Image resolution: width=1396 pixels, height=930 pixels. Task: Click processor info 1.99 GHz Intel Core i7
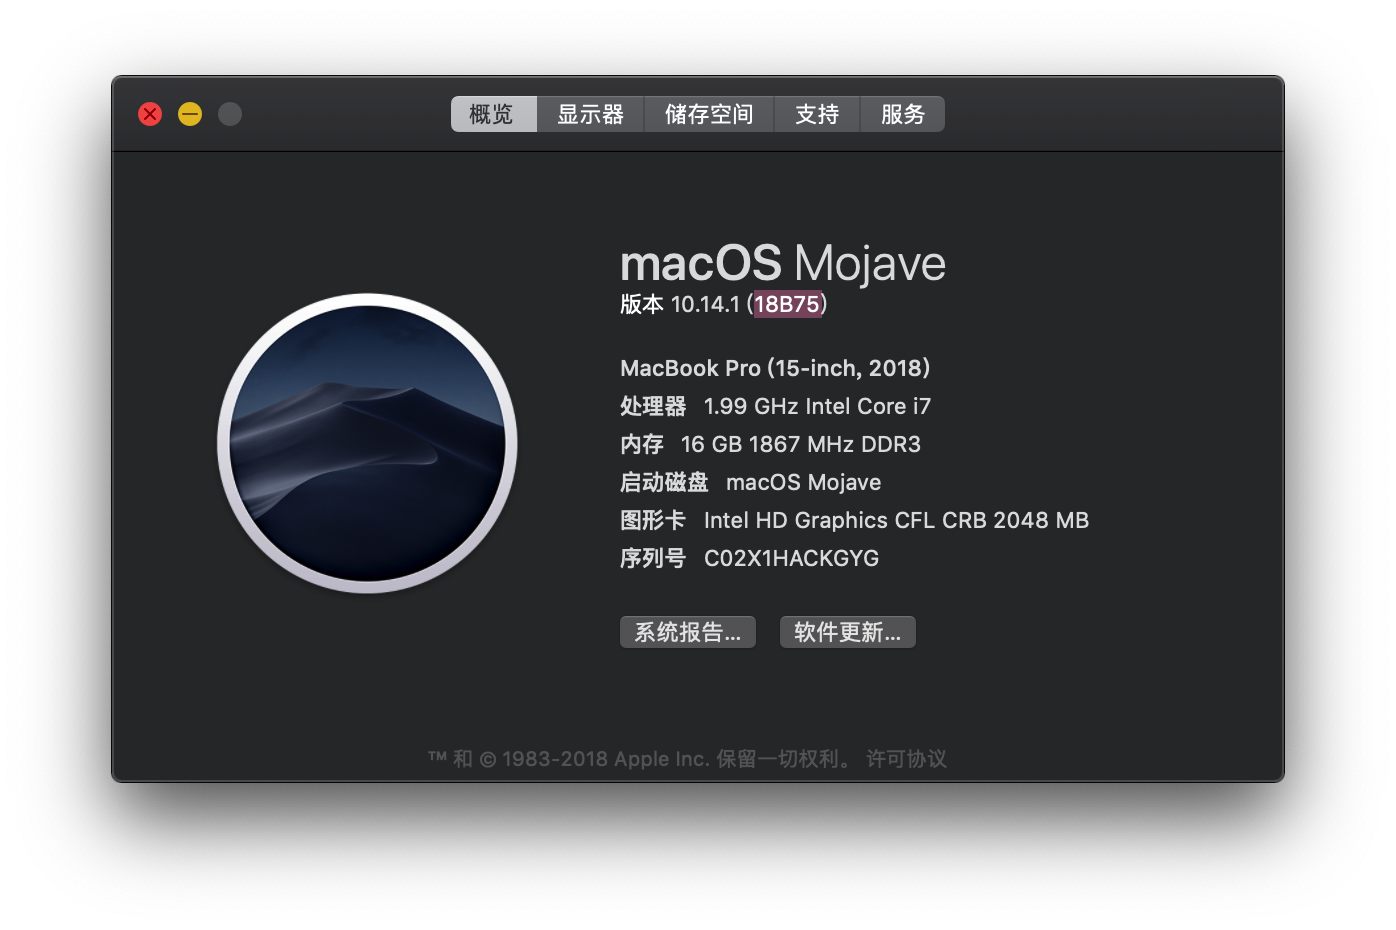point(817,406)
